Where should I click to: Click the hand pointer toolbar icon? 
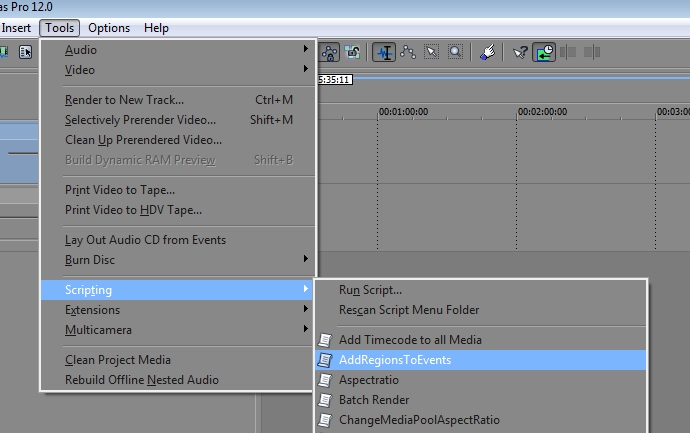tap(488, 52)
